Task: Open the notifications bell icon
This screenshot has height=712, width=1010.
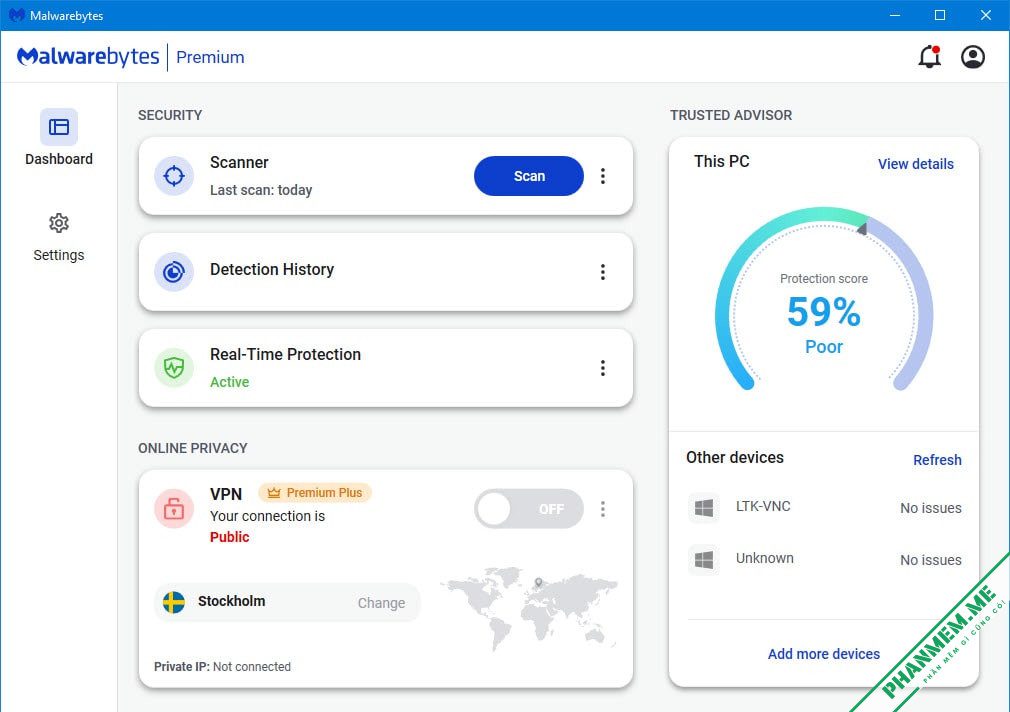Action: [929, 57]
